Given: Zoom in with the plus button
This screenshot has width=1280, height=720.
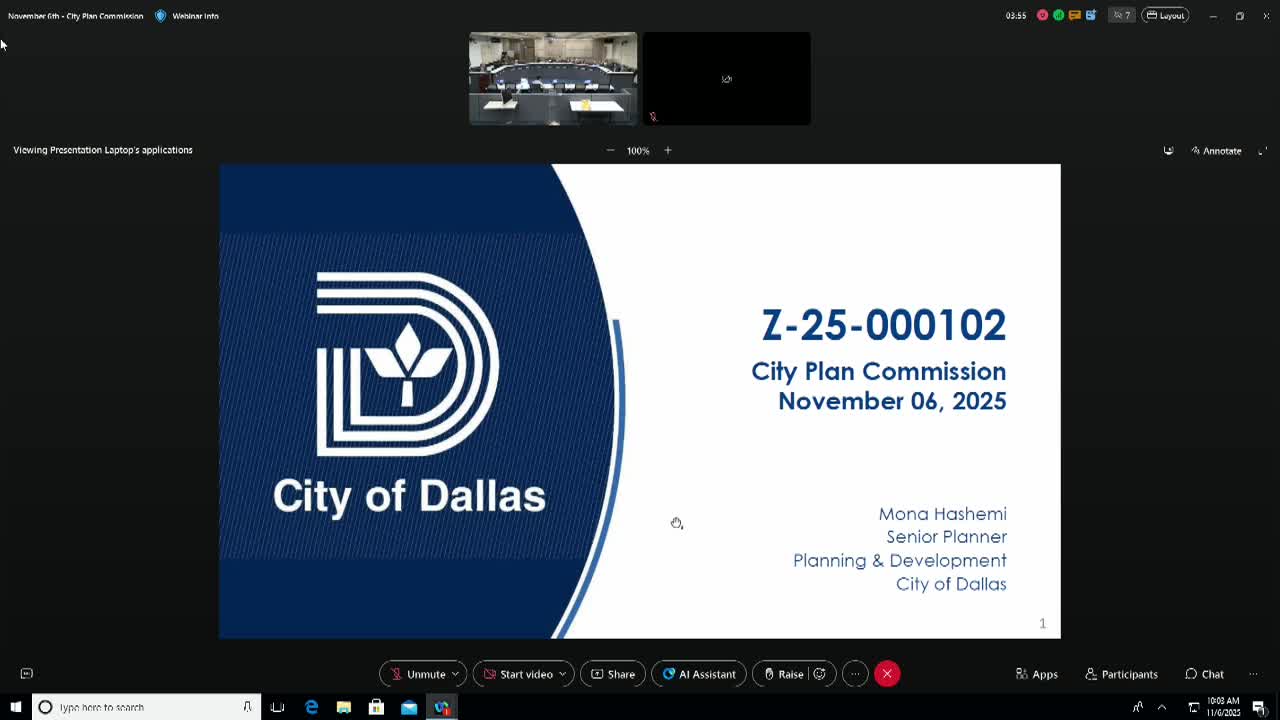Looking at the screenshot, I should click(667, 150).
